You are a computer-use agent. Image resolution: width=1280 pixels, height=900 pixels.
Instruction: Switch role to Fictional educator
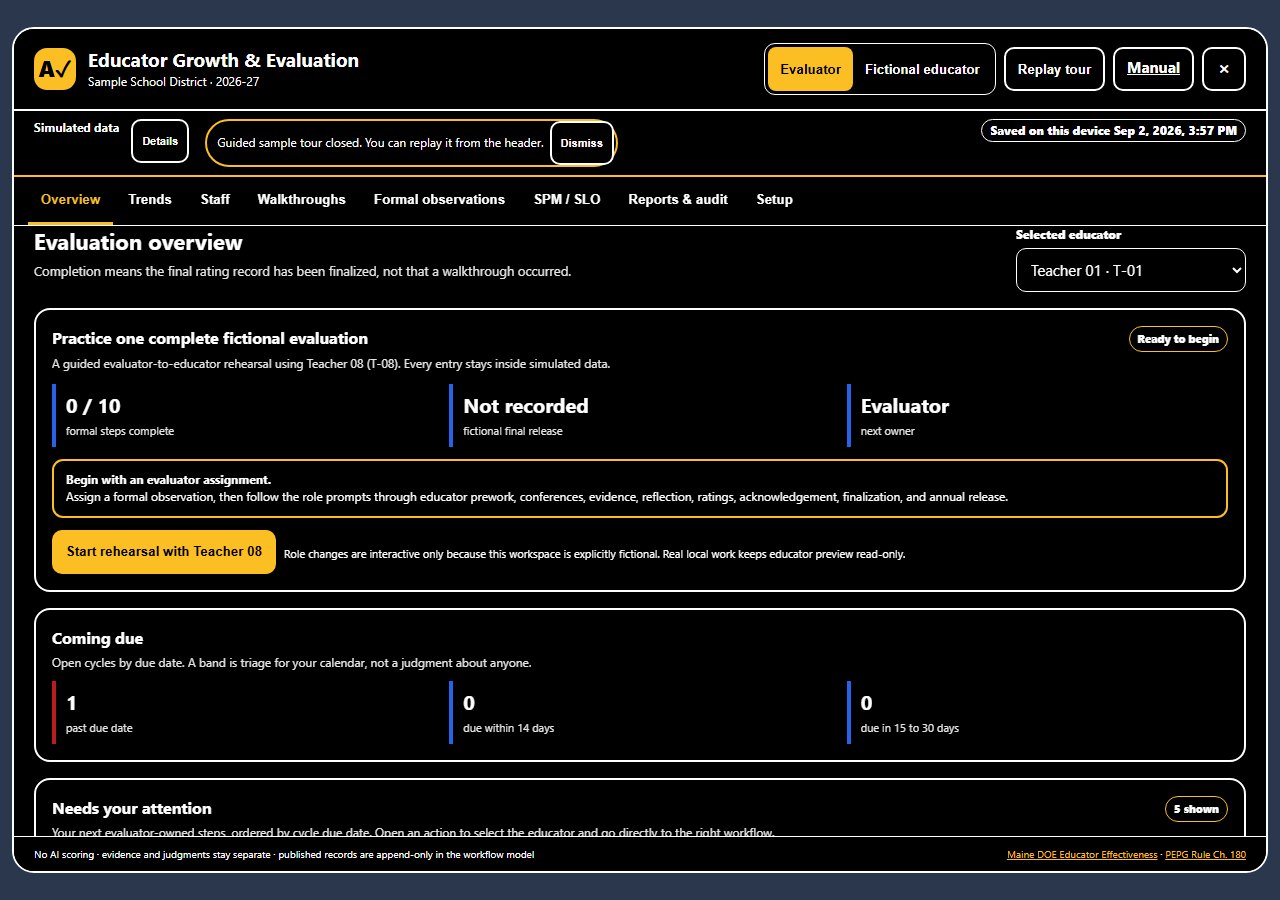point(922,69)
